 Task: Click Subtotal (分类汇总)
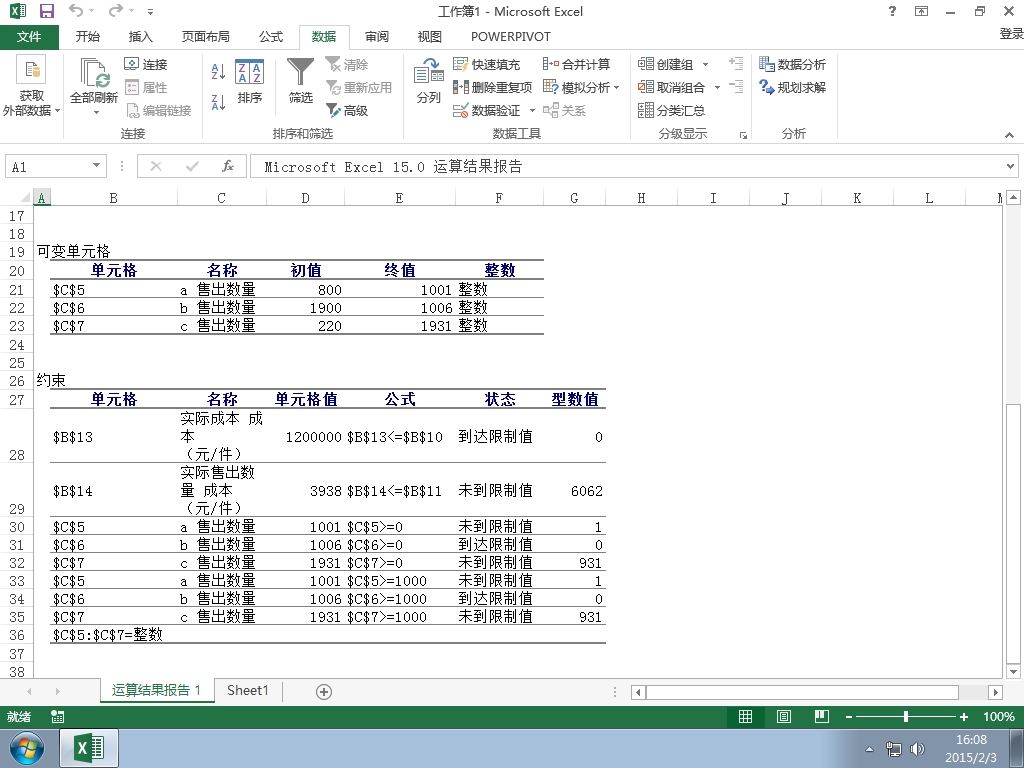671,110
